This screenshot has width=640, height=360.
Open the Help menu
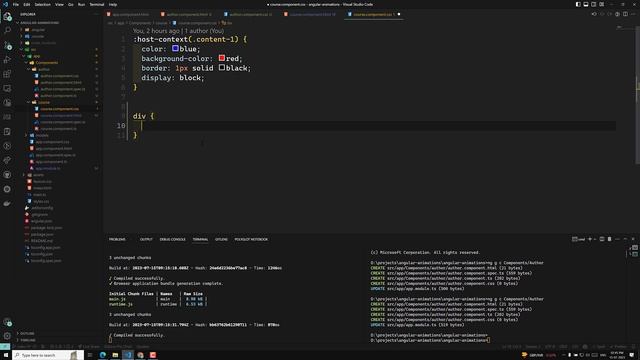pyautogui.click(x=113, y=4)
